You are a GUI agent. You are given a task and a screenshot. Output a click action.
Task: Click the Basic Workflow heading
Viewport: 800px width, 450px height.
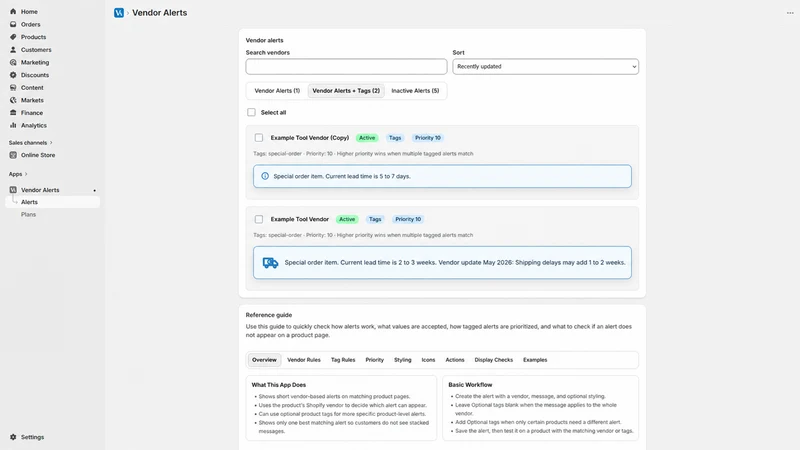pos(470,385)
